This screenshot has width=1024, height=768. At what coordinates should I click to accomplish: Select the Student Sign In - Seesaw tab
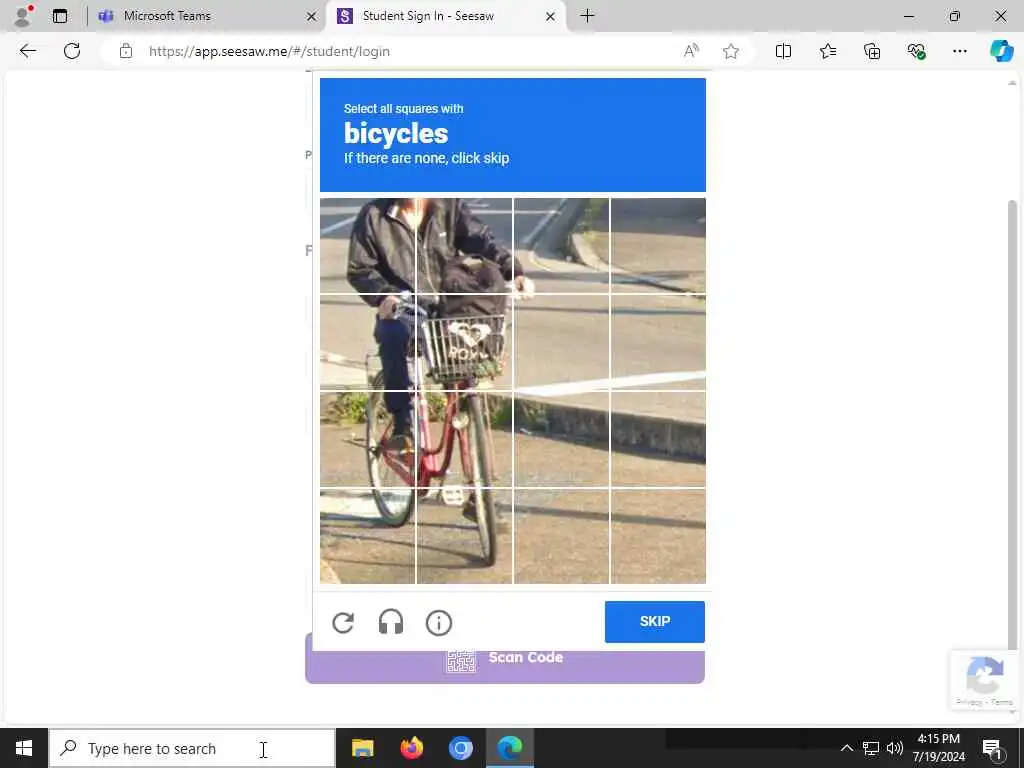(x=446, y=16)
